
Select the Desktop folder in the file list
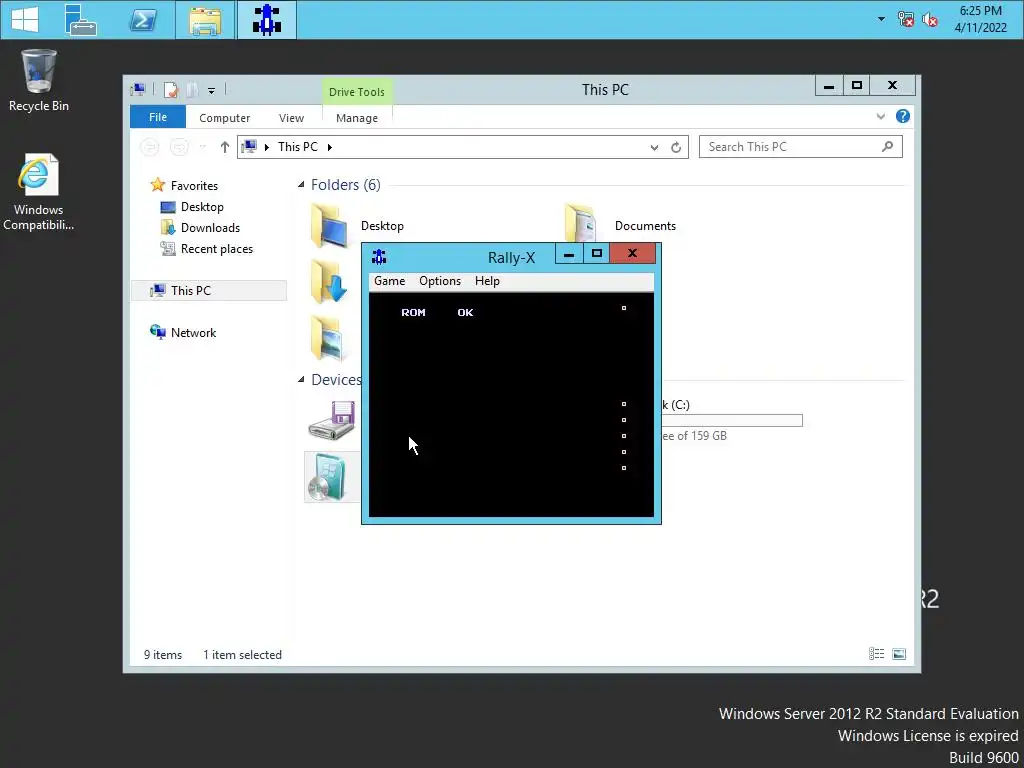click(357, 226)
